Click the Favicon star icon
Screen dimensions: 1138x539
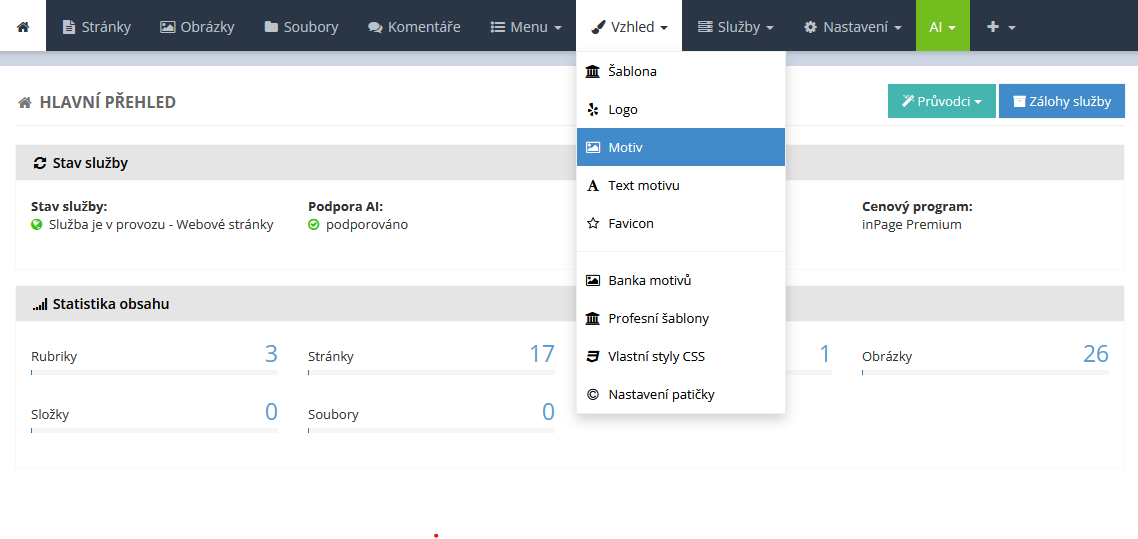pos(593,223)
